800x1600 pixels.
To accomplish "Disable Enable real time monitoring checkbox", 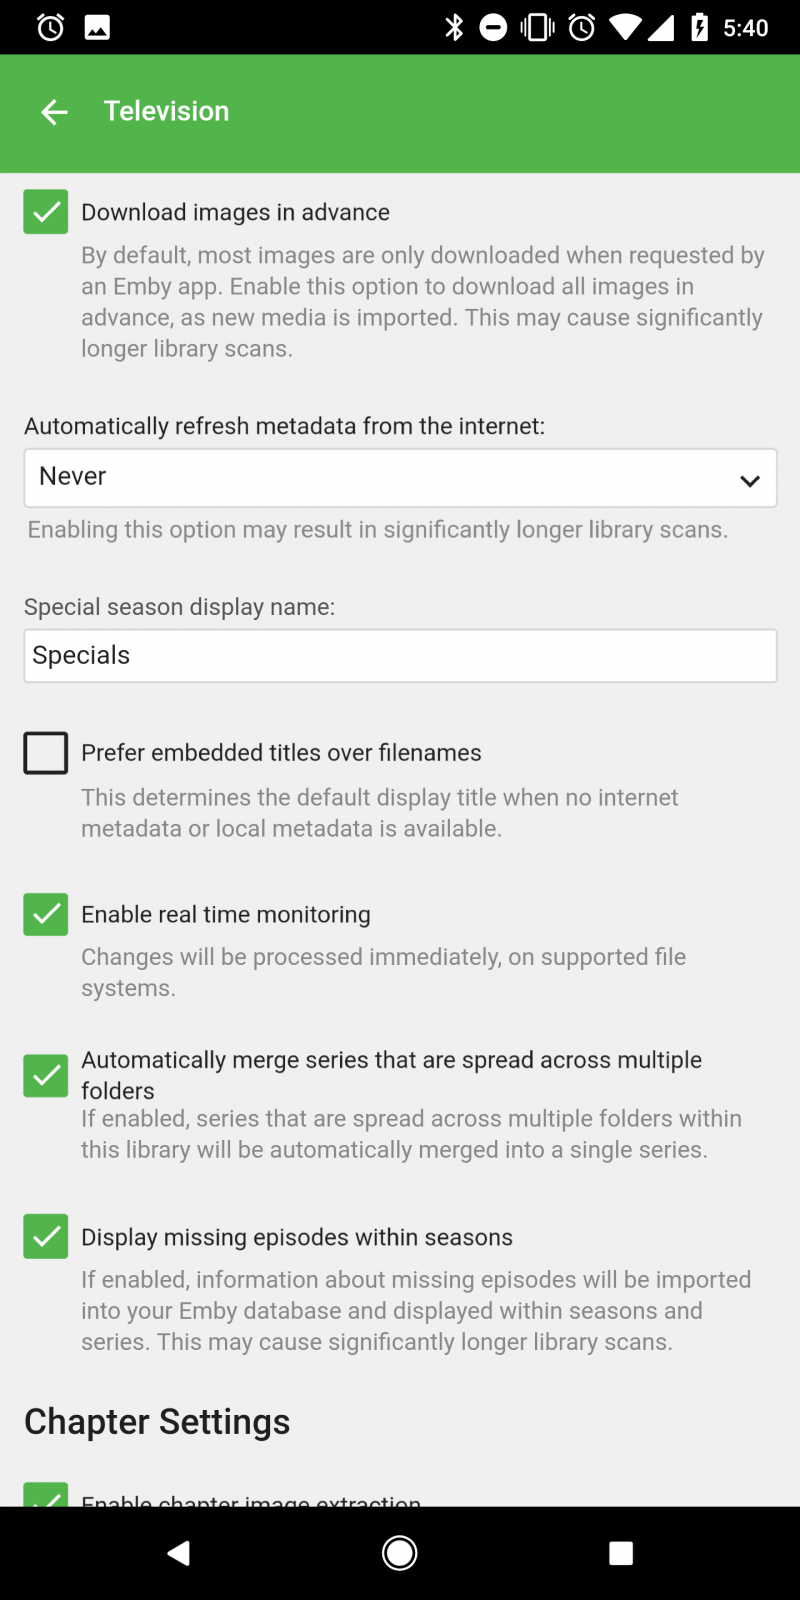I will coord(46,915).
